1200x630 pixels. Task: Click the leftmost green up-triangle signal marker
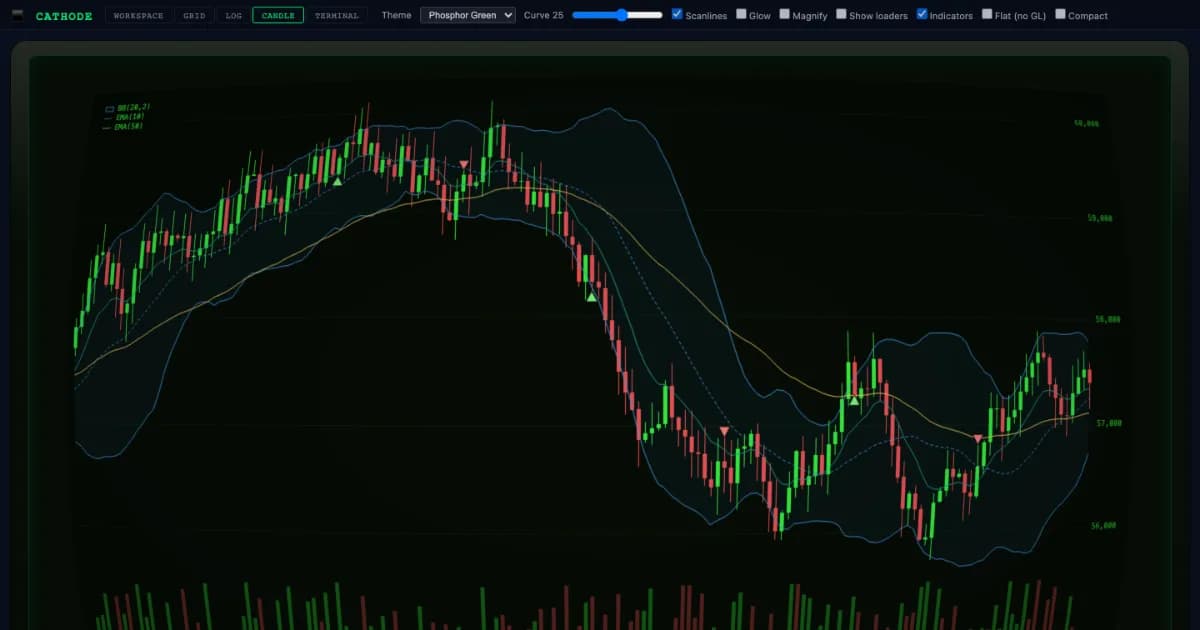pos(338,181)
